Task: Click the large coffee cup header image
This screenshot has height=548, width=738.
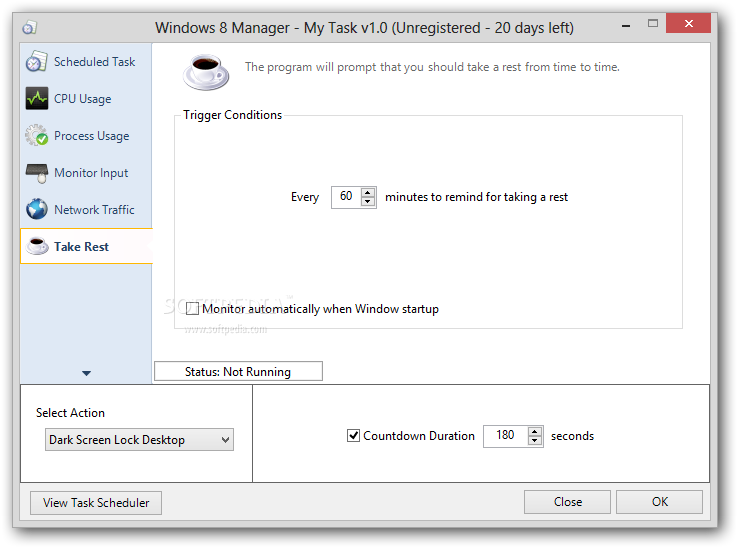Action: (205, 72)
